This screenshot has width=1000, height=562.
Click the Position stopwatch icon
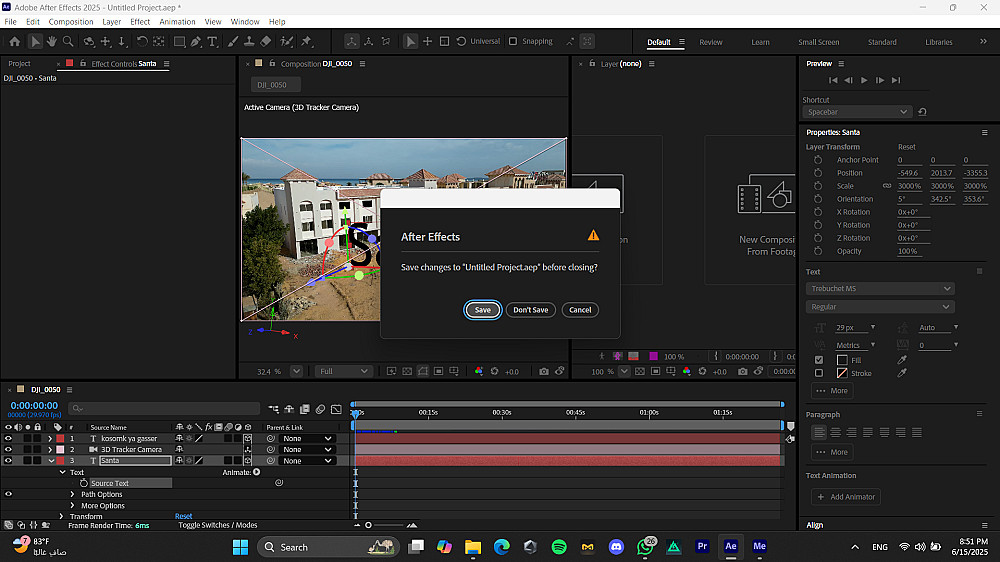click(x=817, y=173)
